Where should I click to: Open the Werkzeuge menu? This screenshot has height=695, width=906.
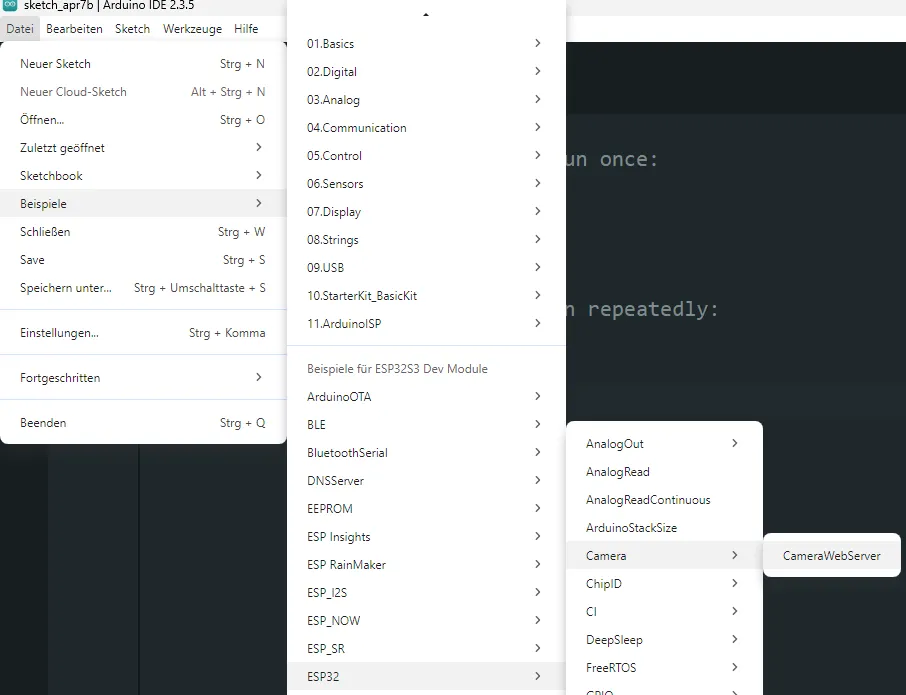click(x=192, y=29)
